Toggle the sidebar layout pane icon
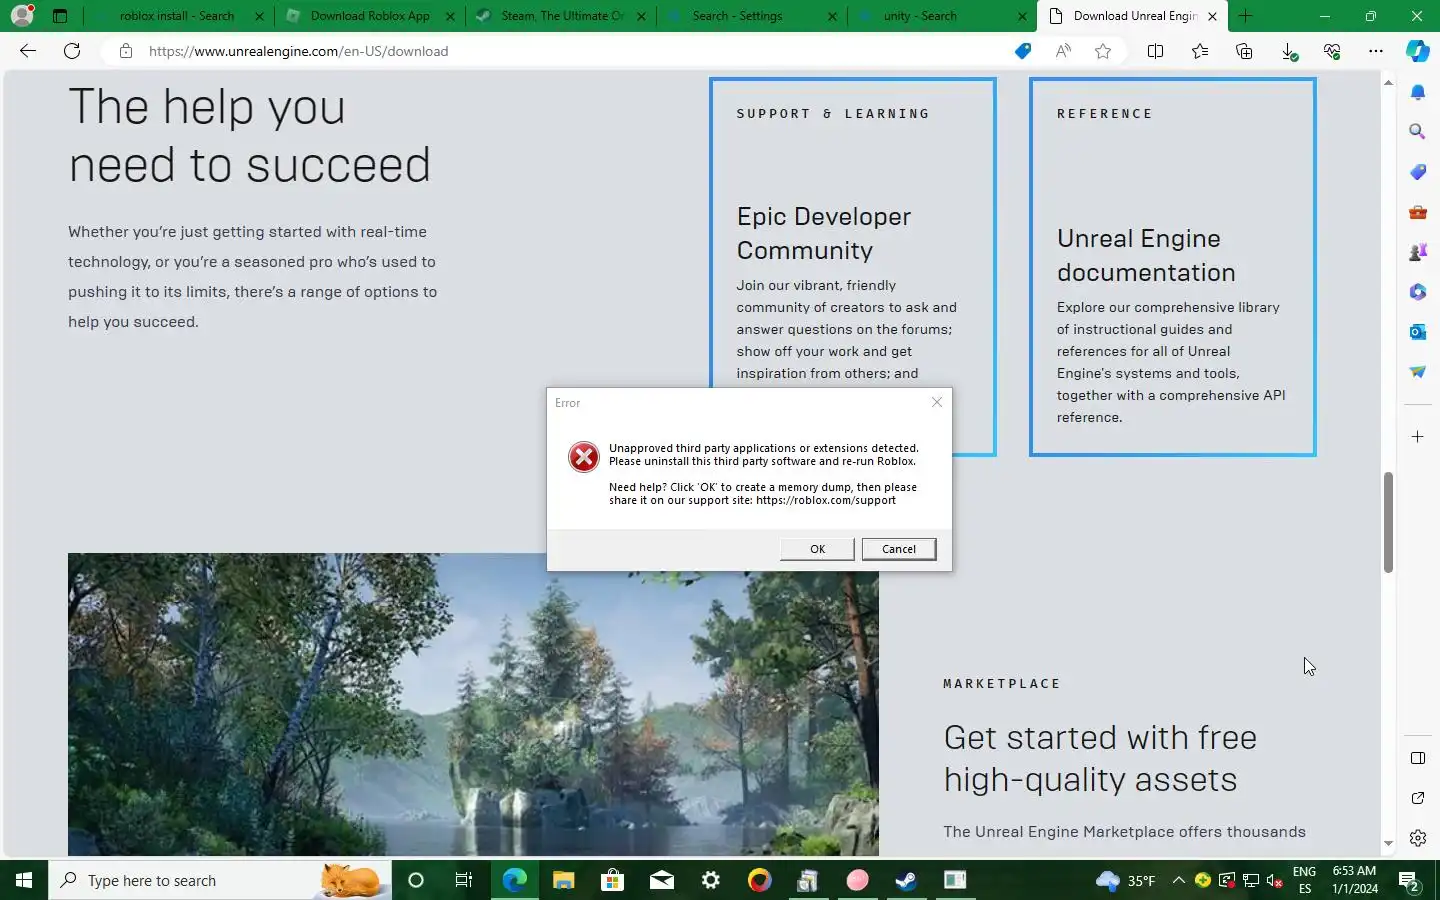 pyautogui.click(x=1418, y=758)
